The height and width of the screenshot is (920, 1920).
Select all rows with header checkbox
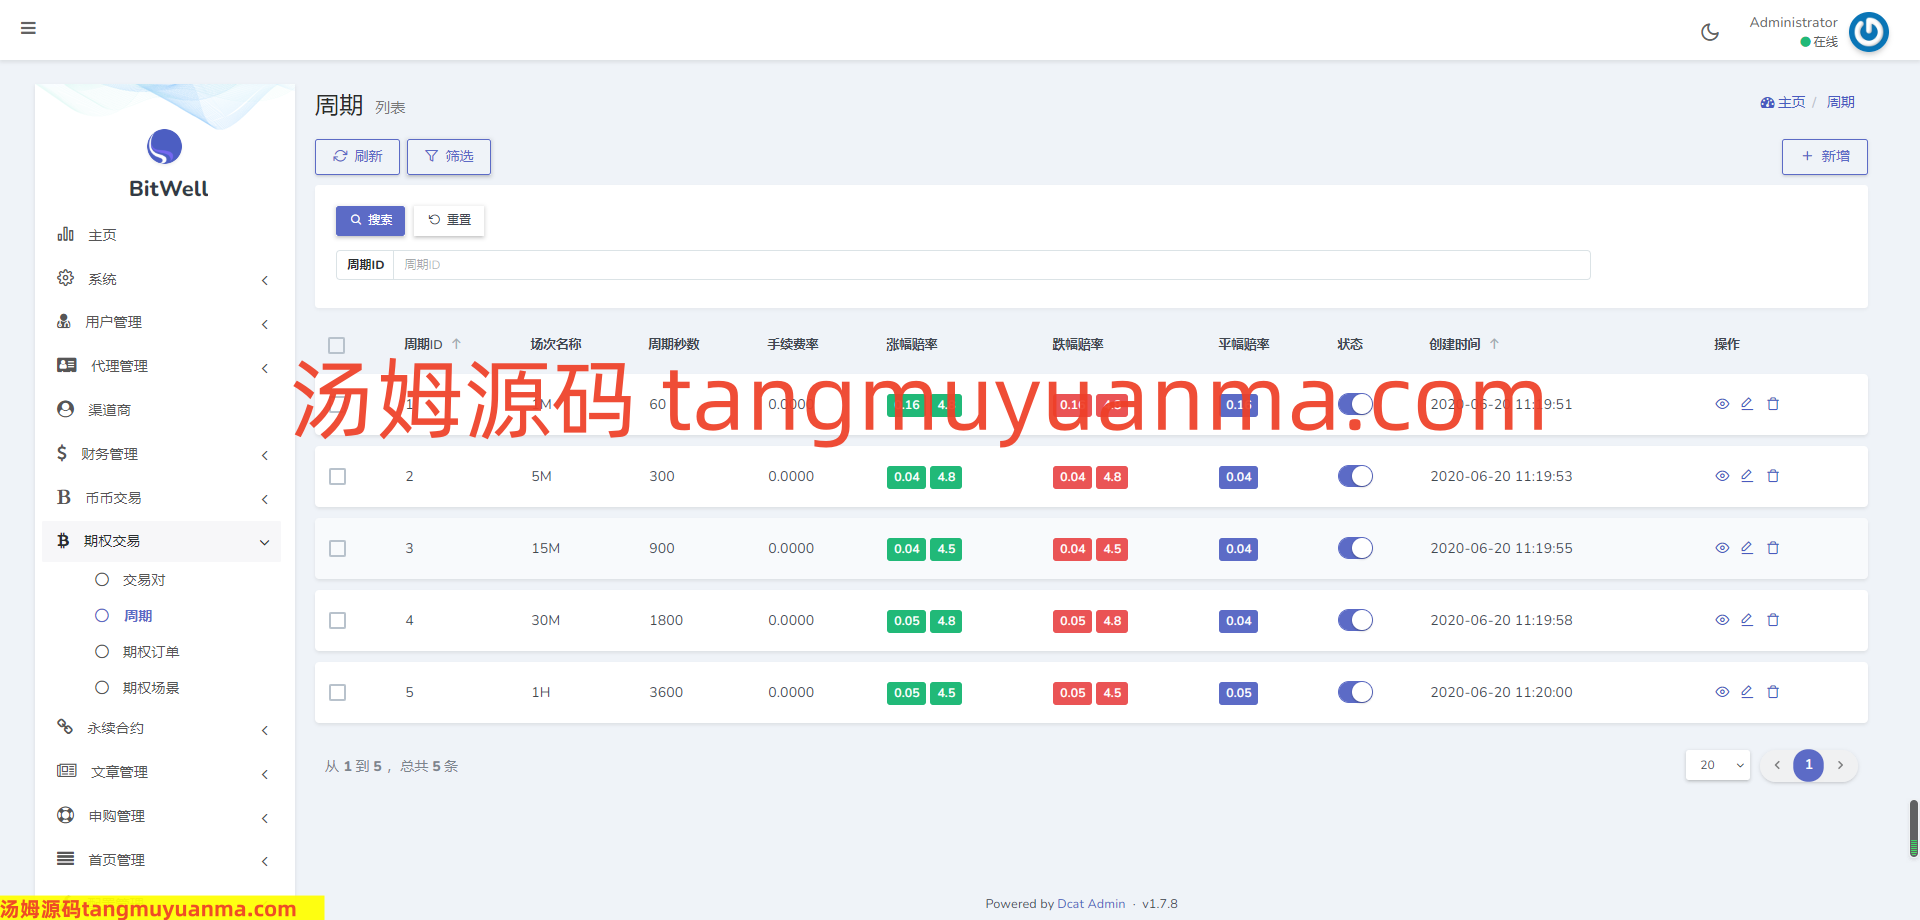coord(337,345)
